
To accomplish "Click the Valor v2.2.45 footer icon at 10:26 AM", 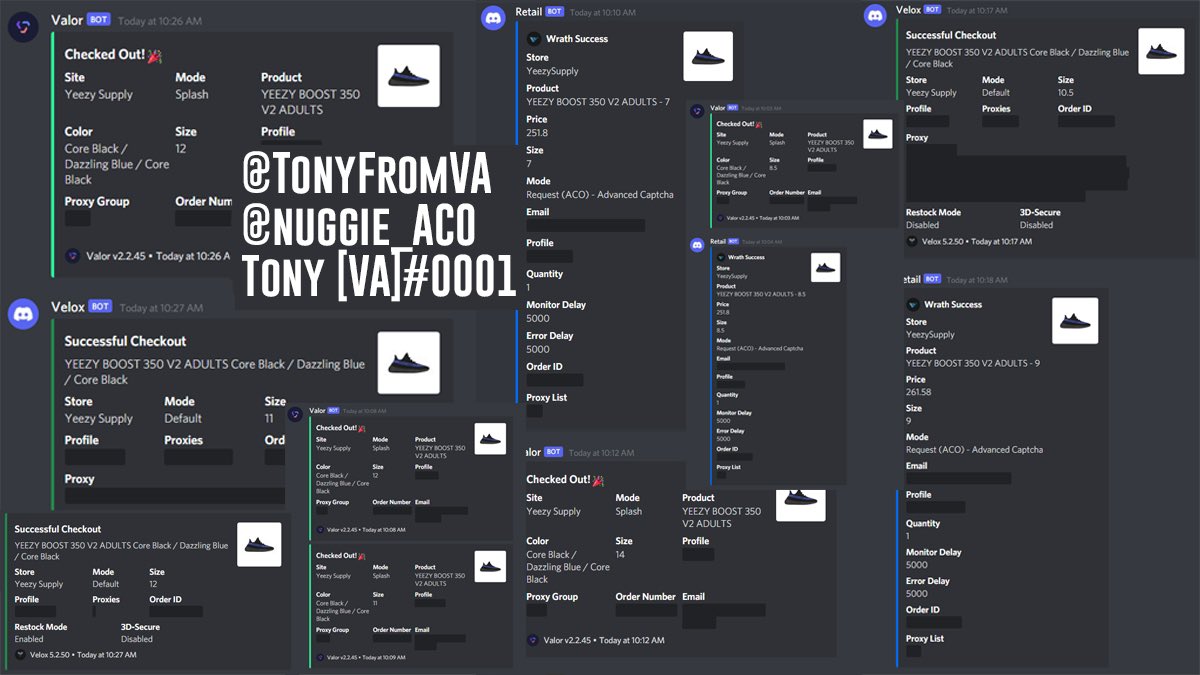I will point(72,256).
